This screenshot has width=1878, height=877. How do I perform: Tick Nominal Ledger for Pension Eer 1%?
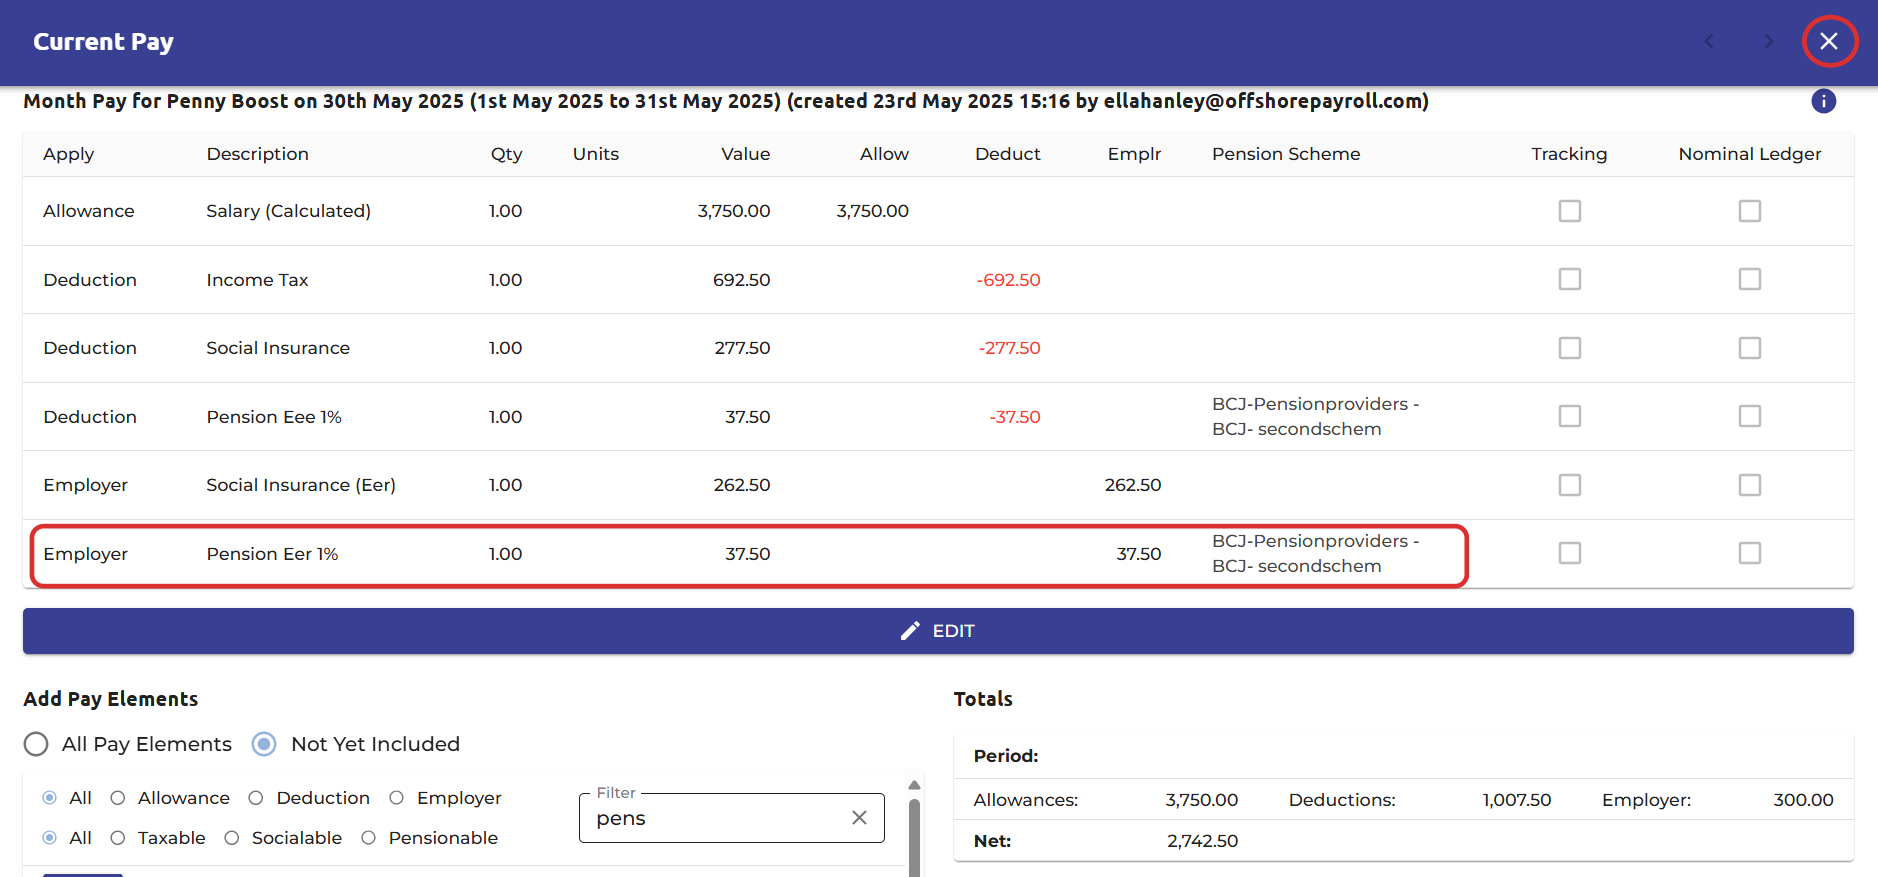(1750, 553)
